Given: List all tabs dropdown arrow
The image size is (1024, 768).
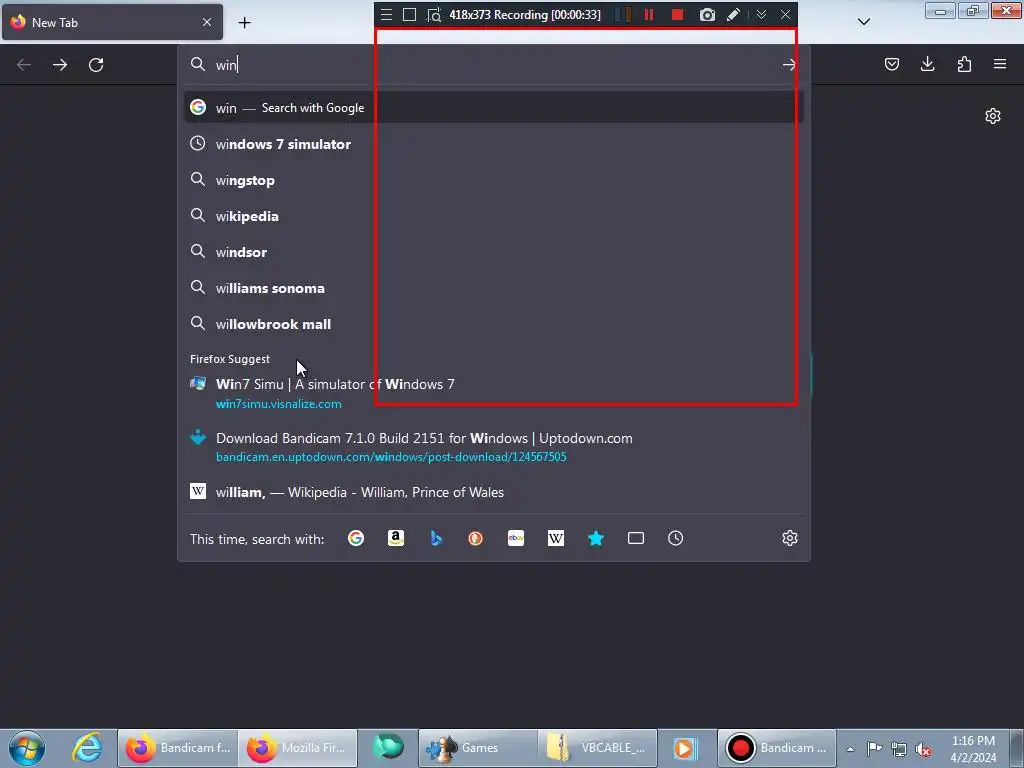Looking at the screenshot, I should tap(863, 22).
